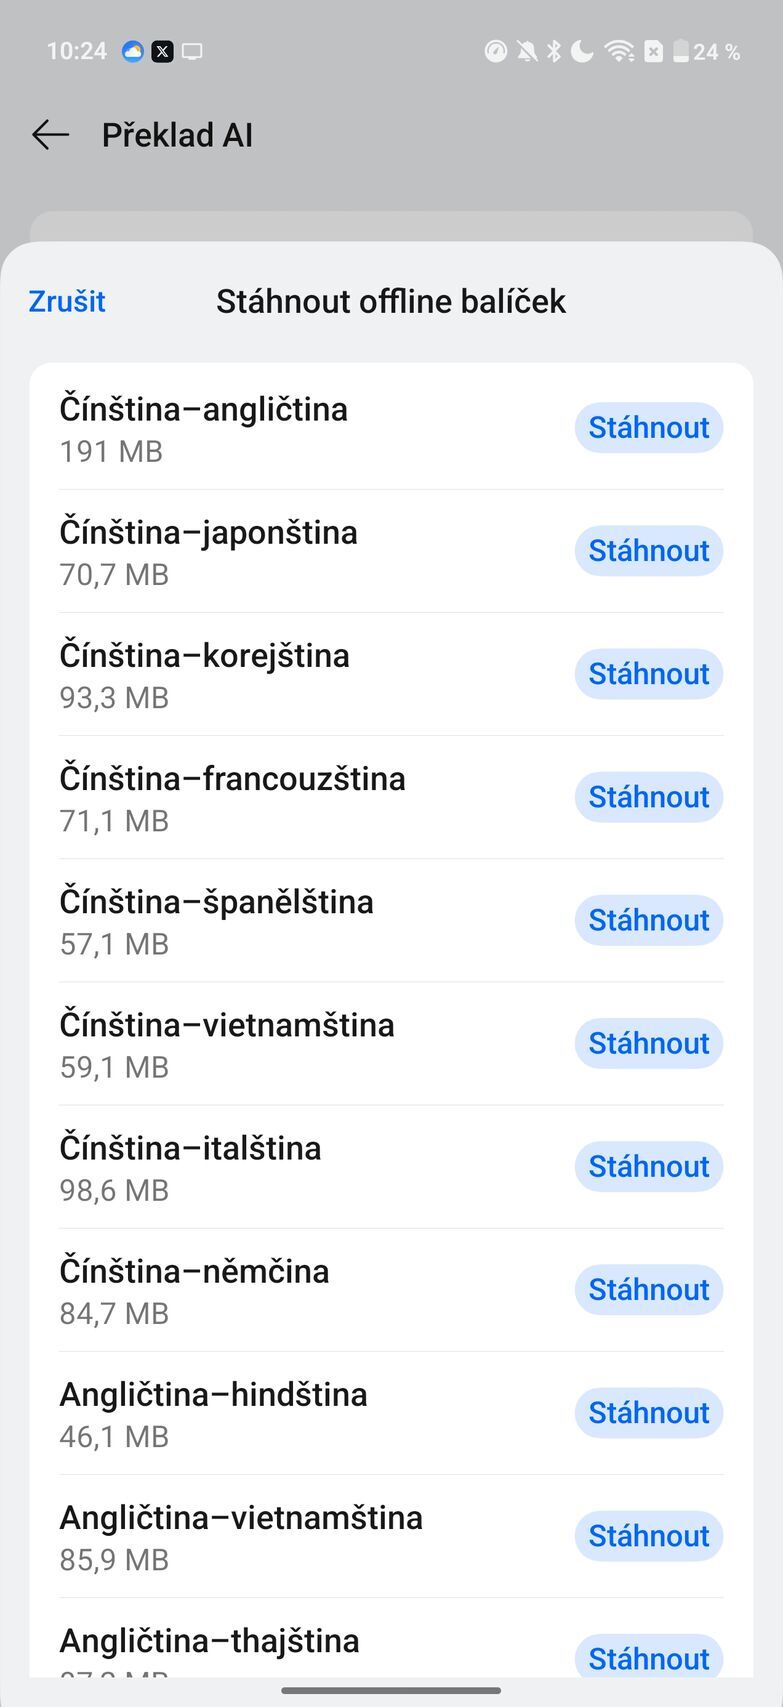Download the Čínština–němčina package
The image size is (783, 1707).
pyautogui.click(x=648, y=1289)
